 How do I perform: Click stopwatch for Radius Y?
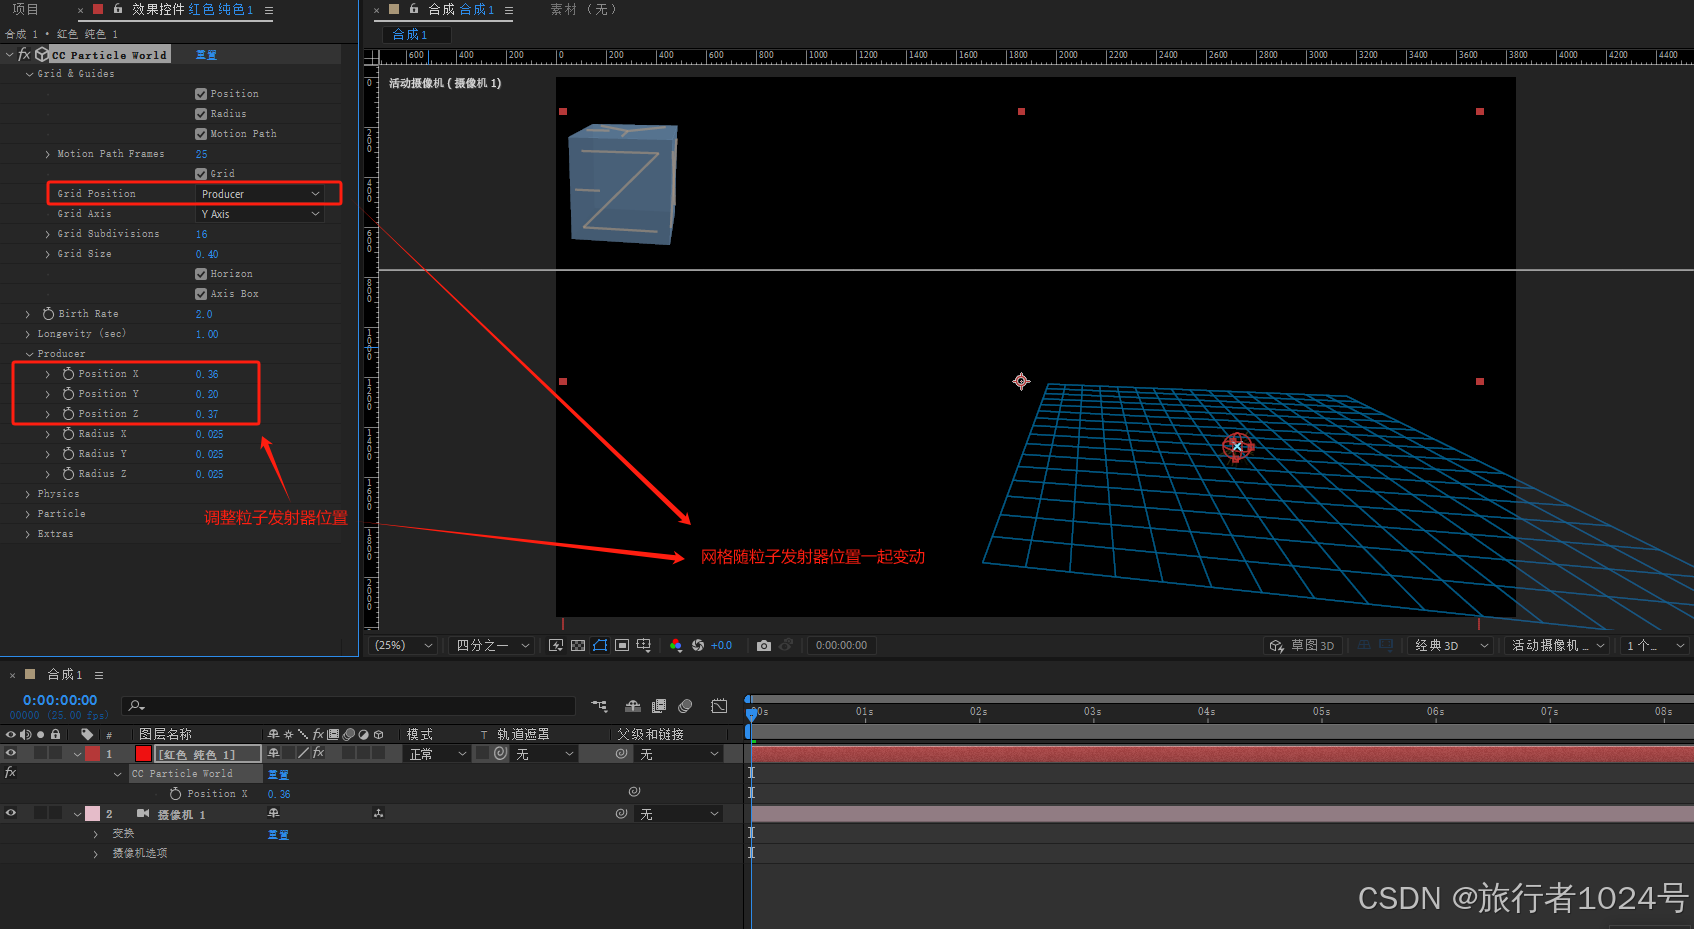68,454
